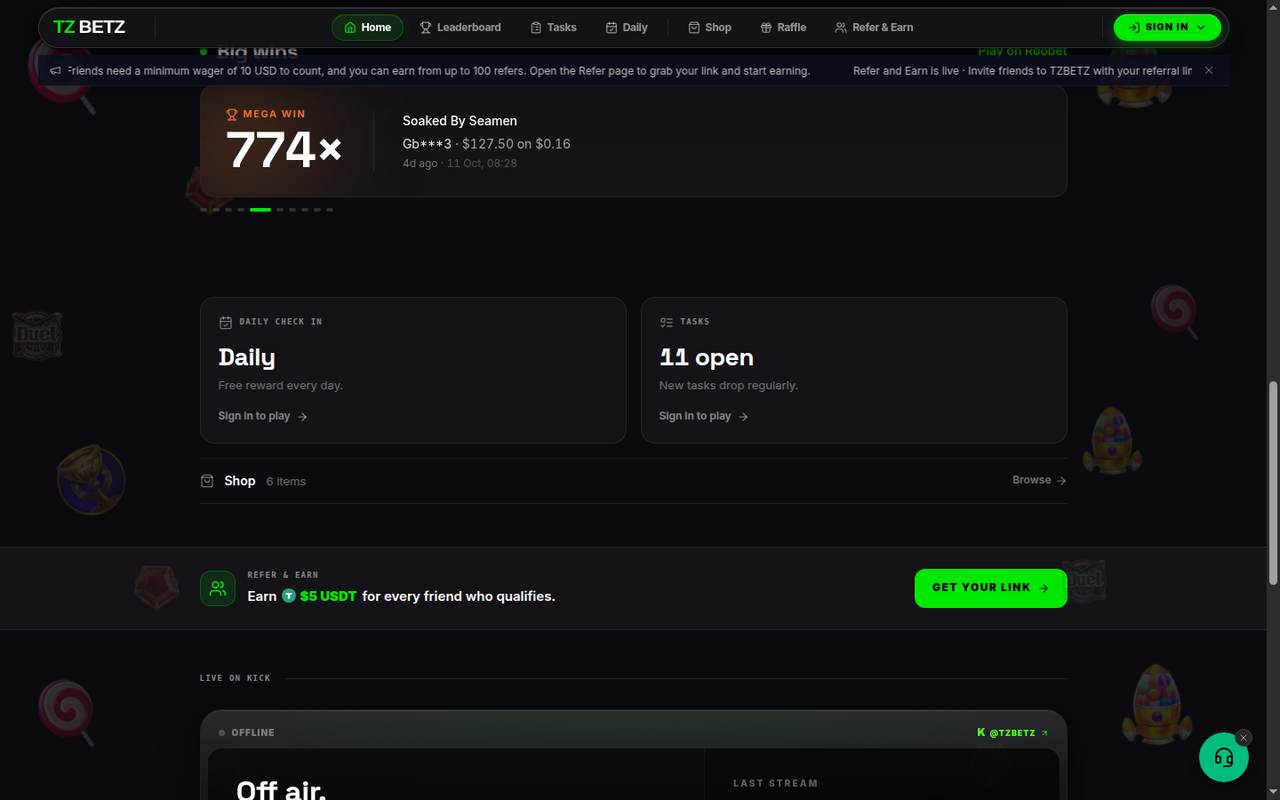Open the Shop nav item
This screenshot has width=1280, height=800.
[710, 27]
